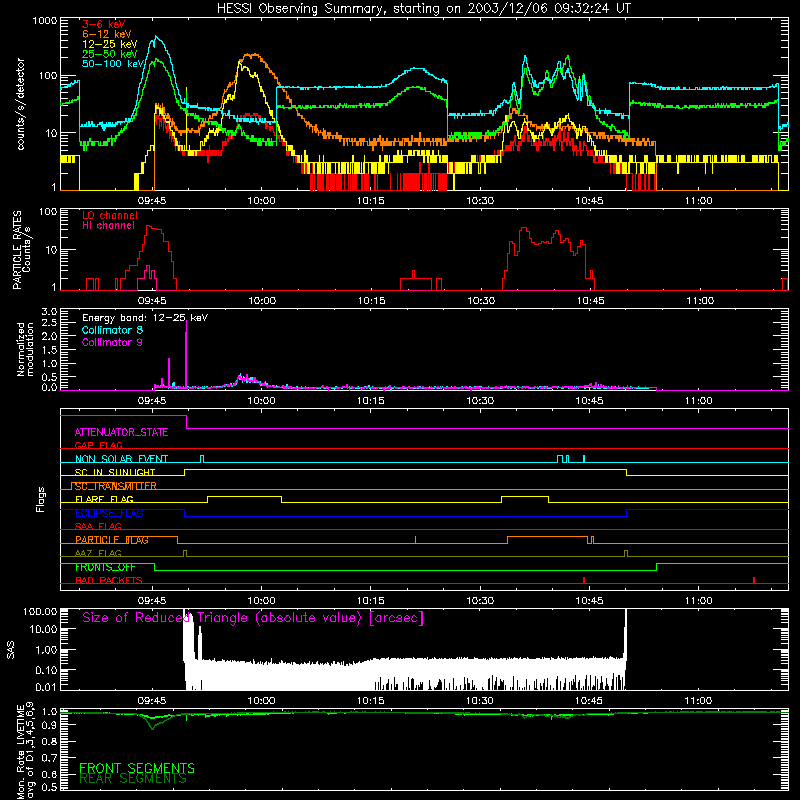Select the orange 6-12 keV legend label

tap(107, 34)
